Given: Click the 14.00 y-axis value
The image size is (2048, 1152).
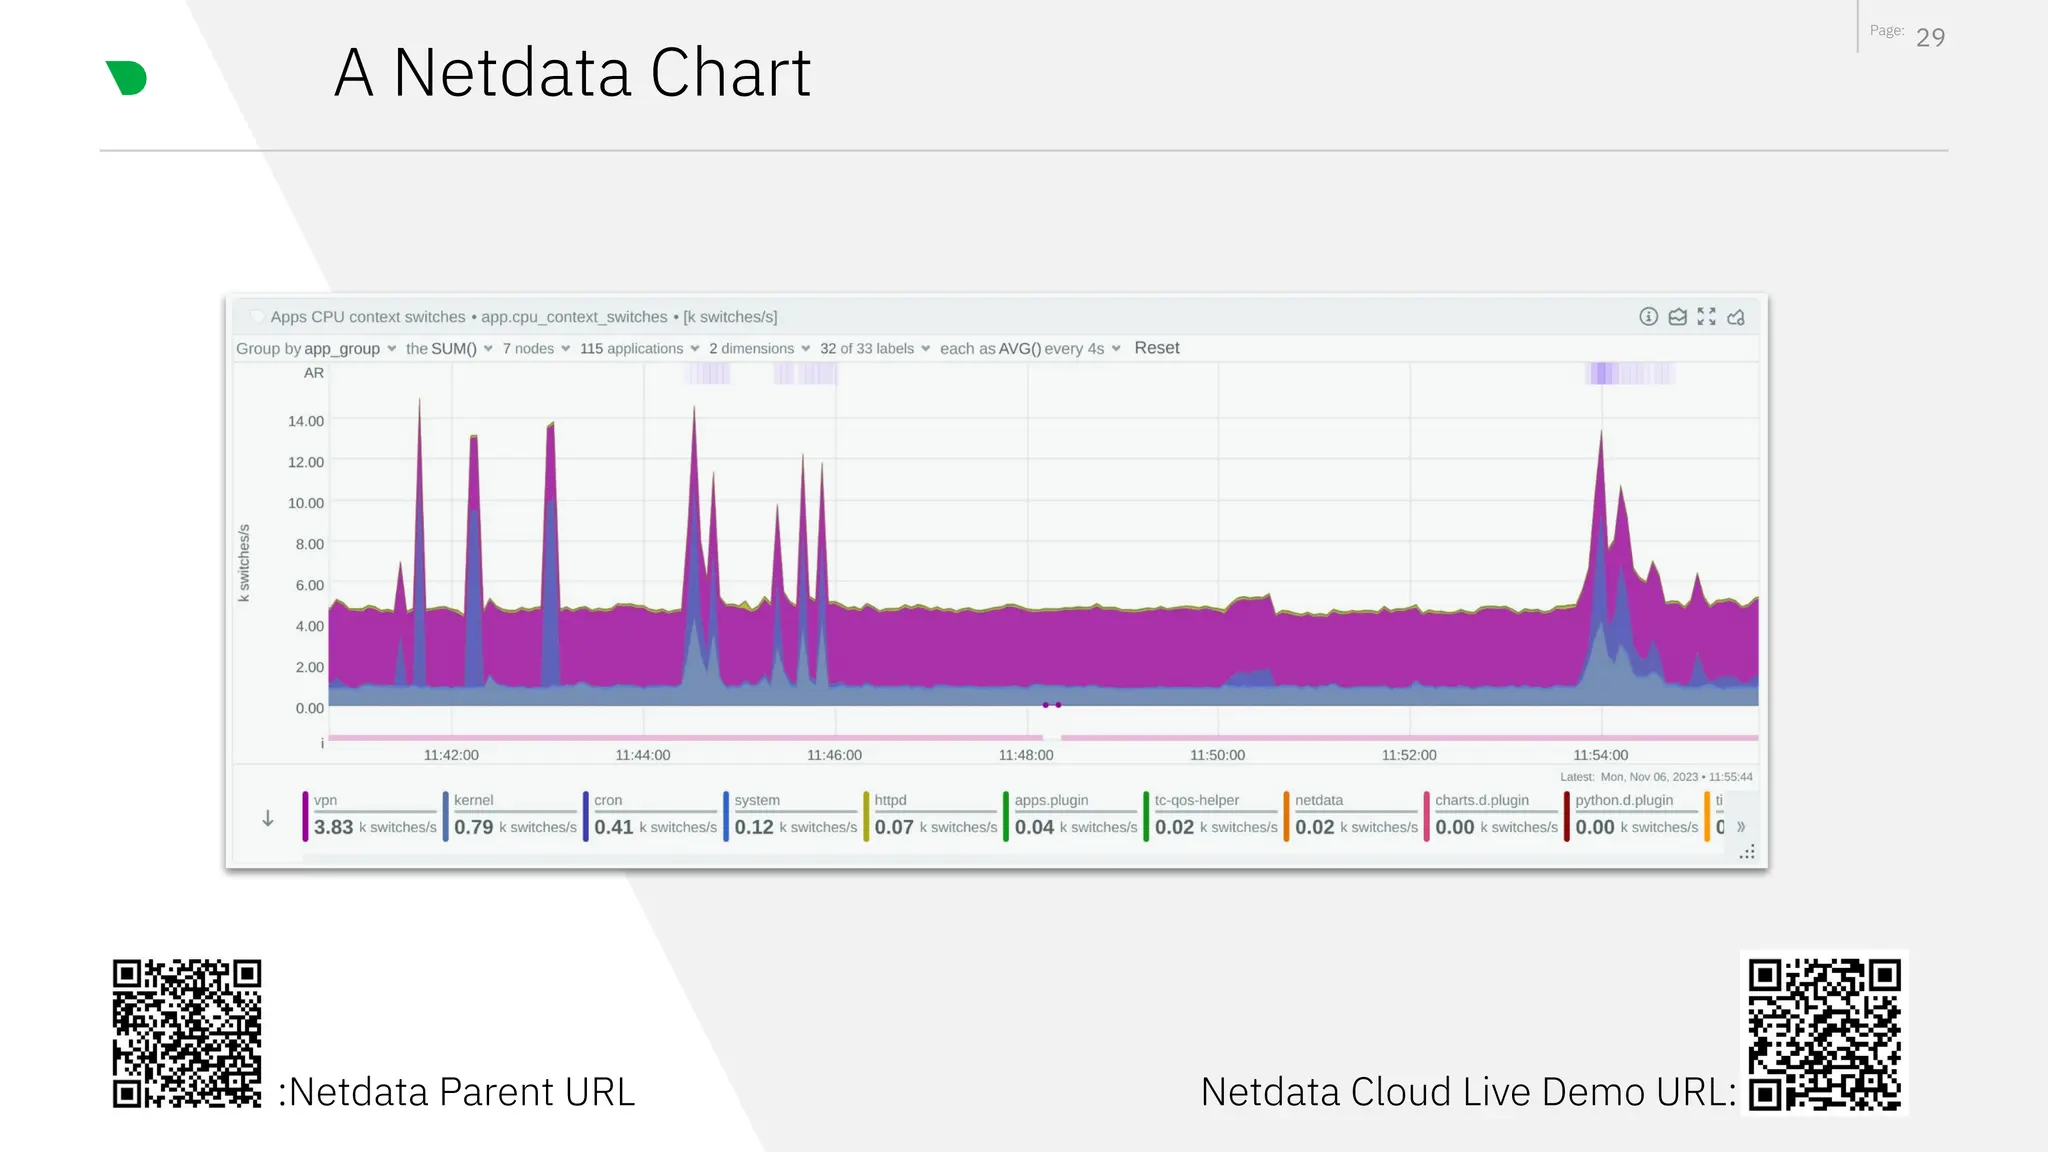Looking at the screenshot, I should pos(306,421).
